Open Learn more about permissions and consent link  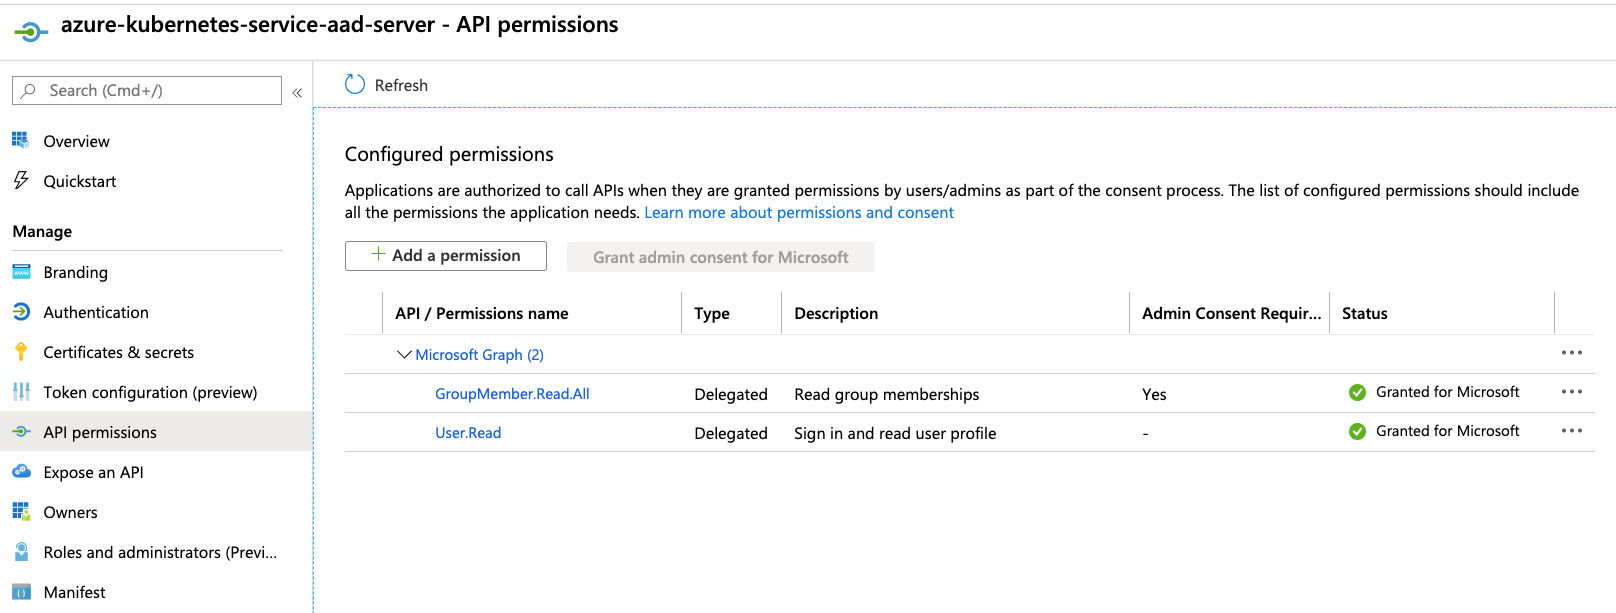click(799, 212)
